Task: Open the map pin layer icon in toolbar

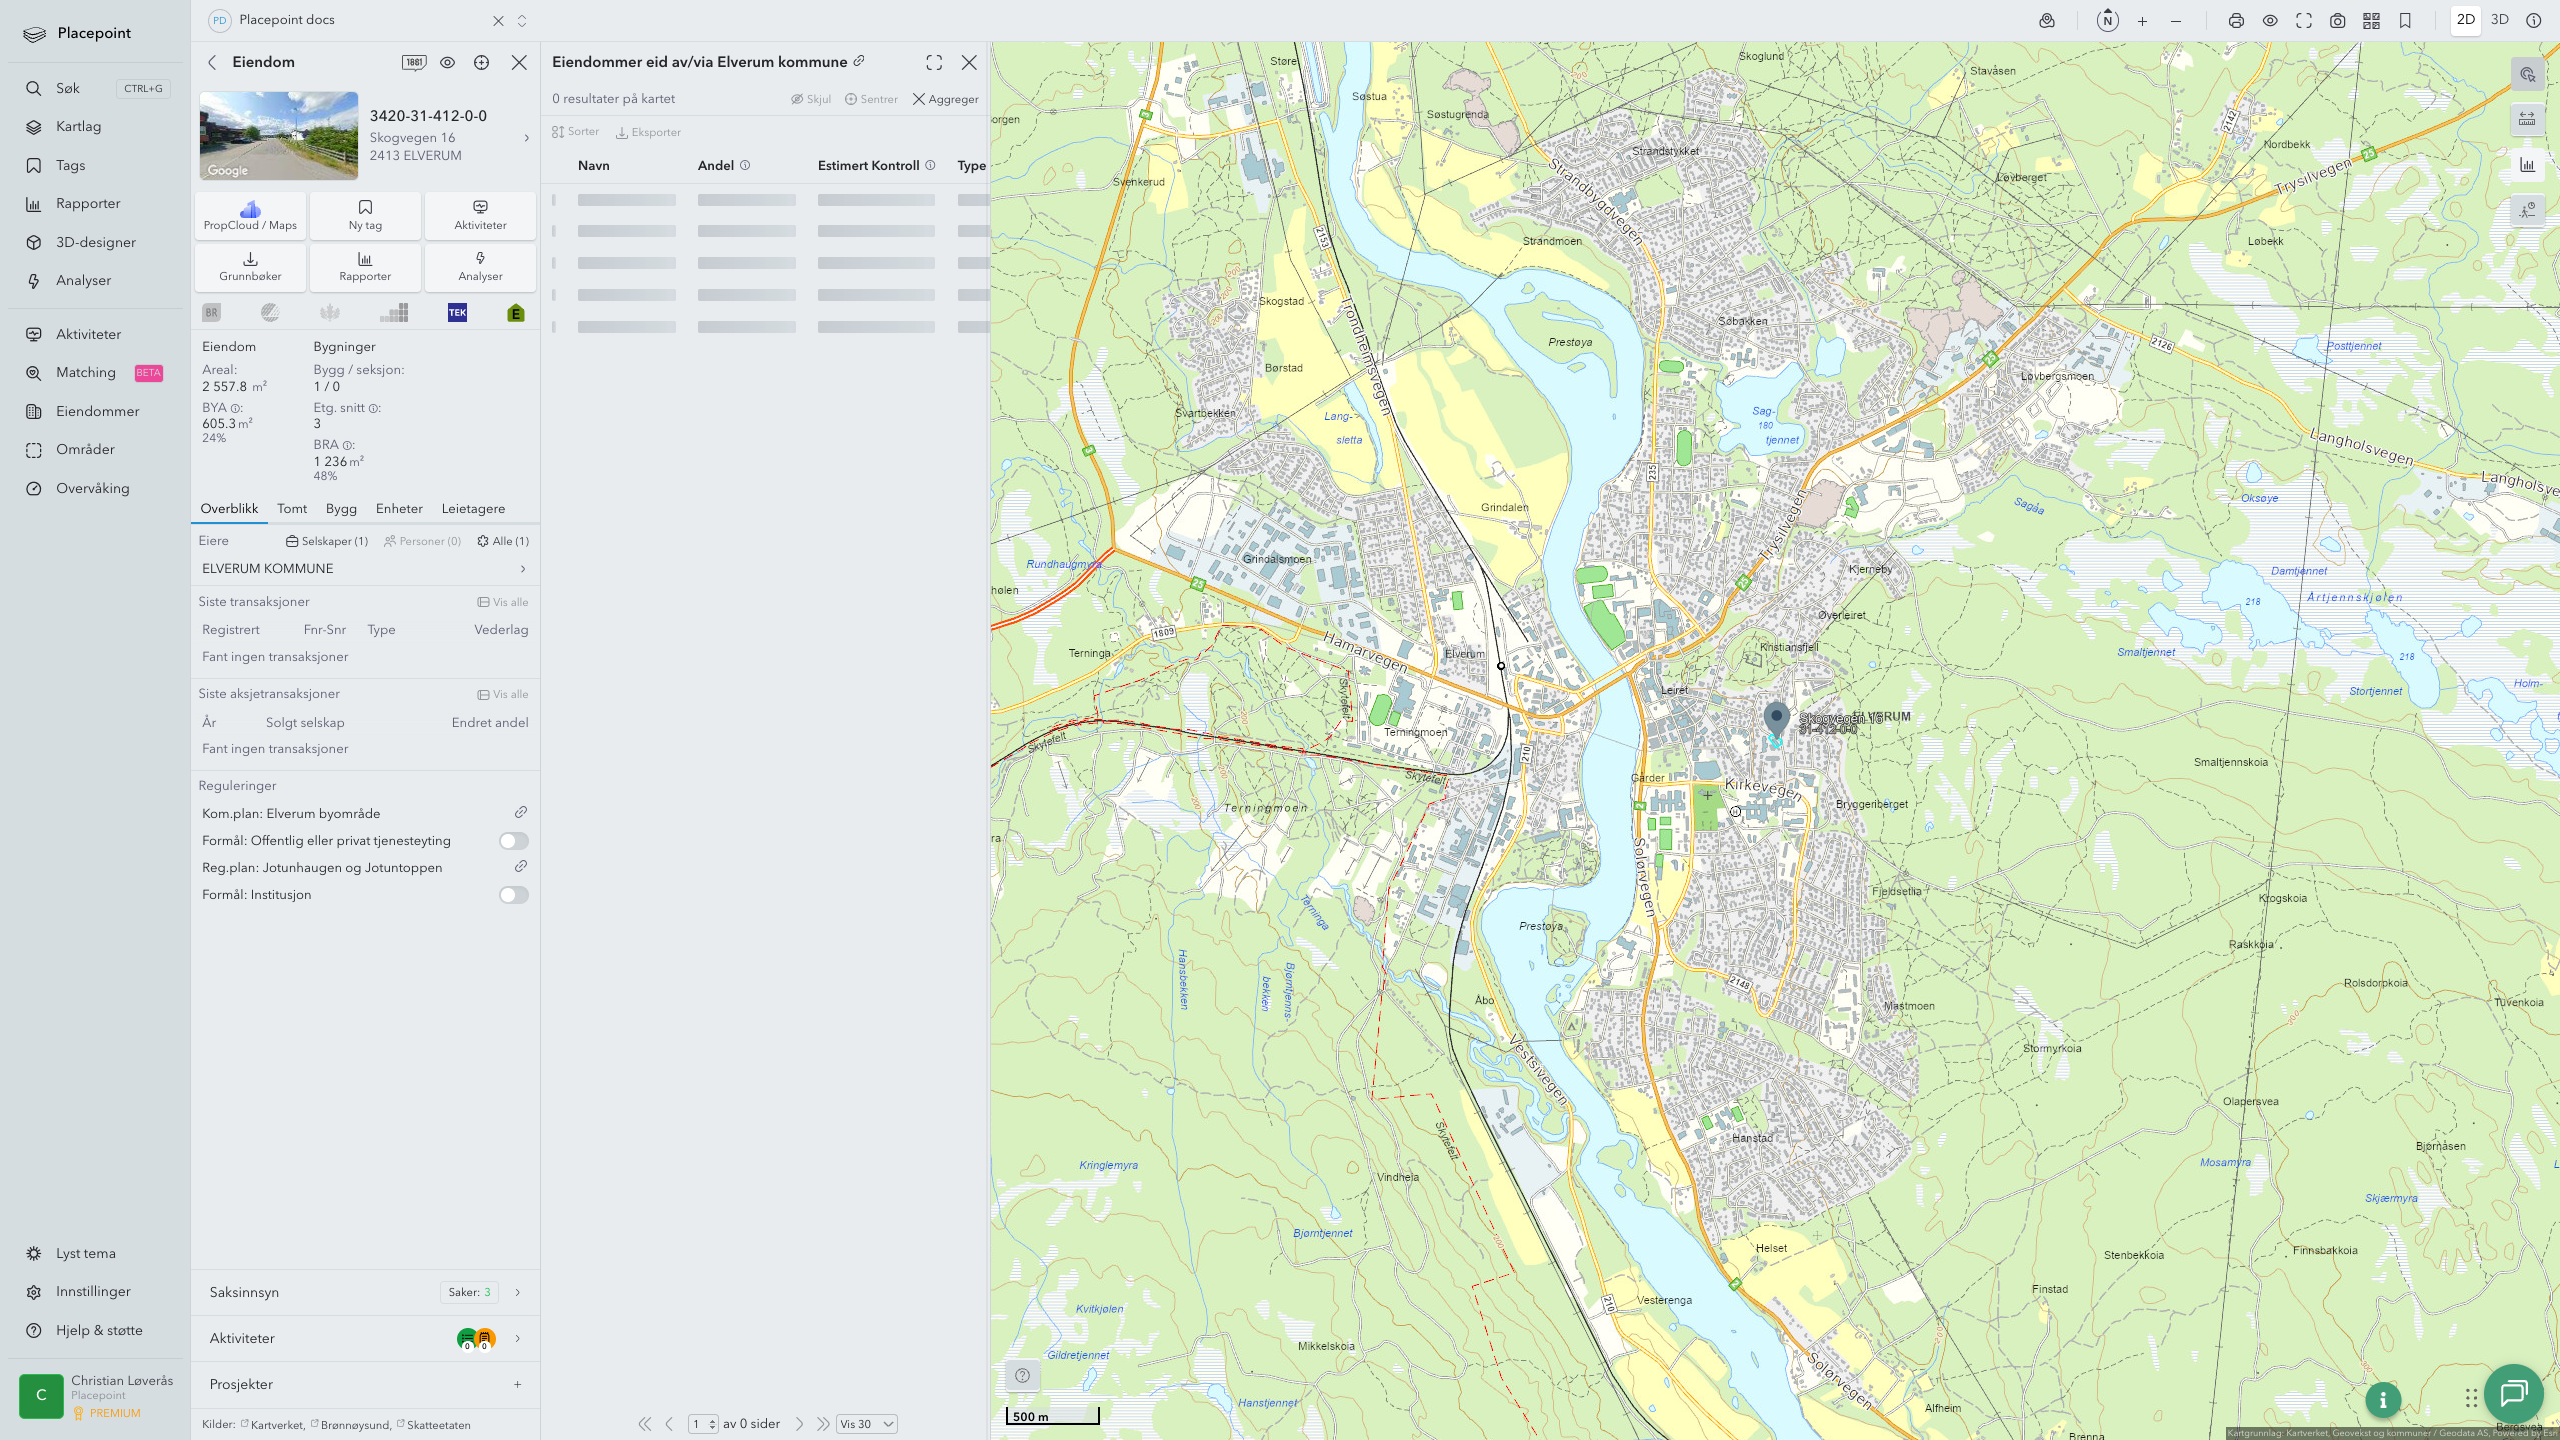Action: 2047,21
